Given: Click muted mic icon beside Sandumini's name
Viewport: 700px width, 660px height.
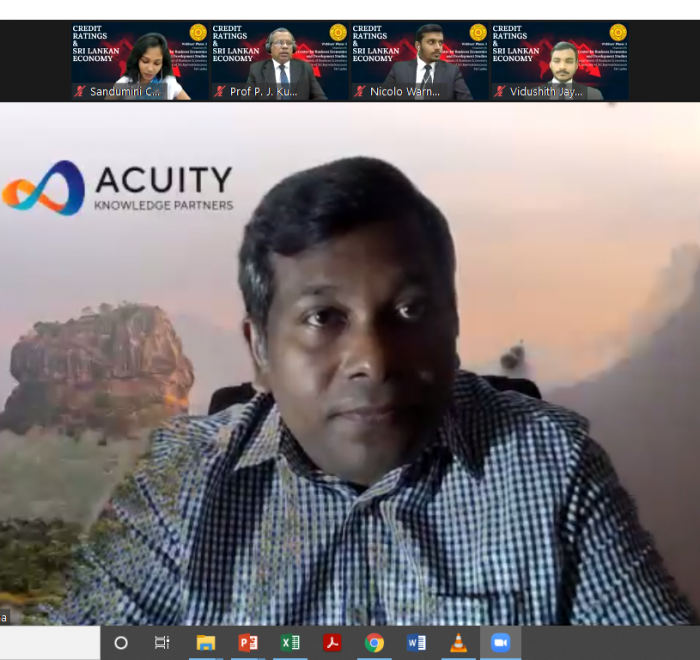Looking at the screenshot, I should pyautogui.click(x=80, y=91).
